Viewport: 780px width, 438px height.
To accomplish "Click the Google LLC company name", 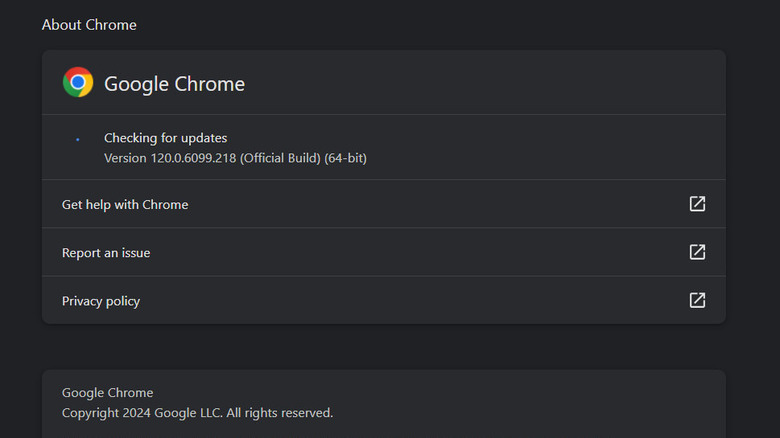I will tap(192, 413).
